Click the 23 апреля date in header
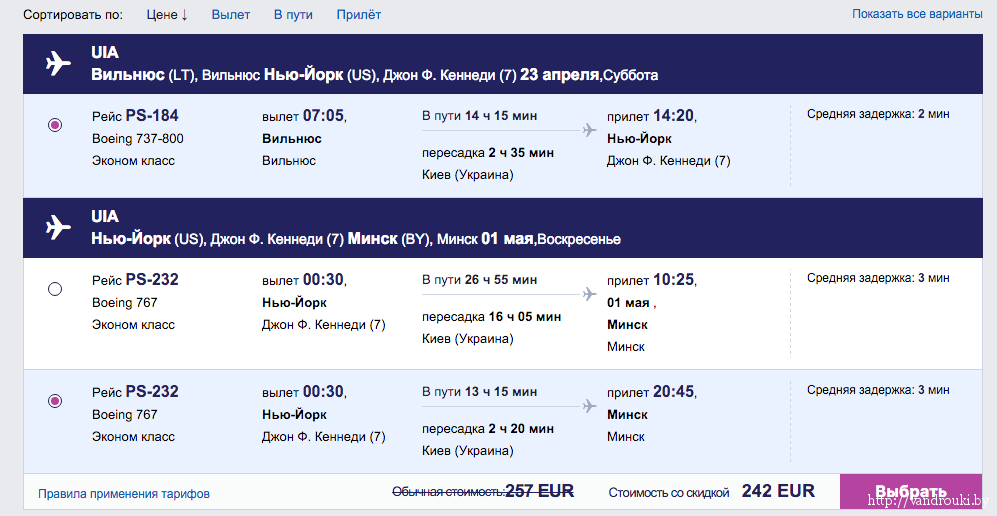The height and width of the screenshot is (516, 997). coord(559,75)
